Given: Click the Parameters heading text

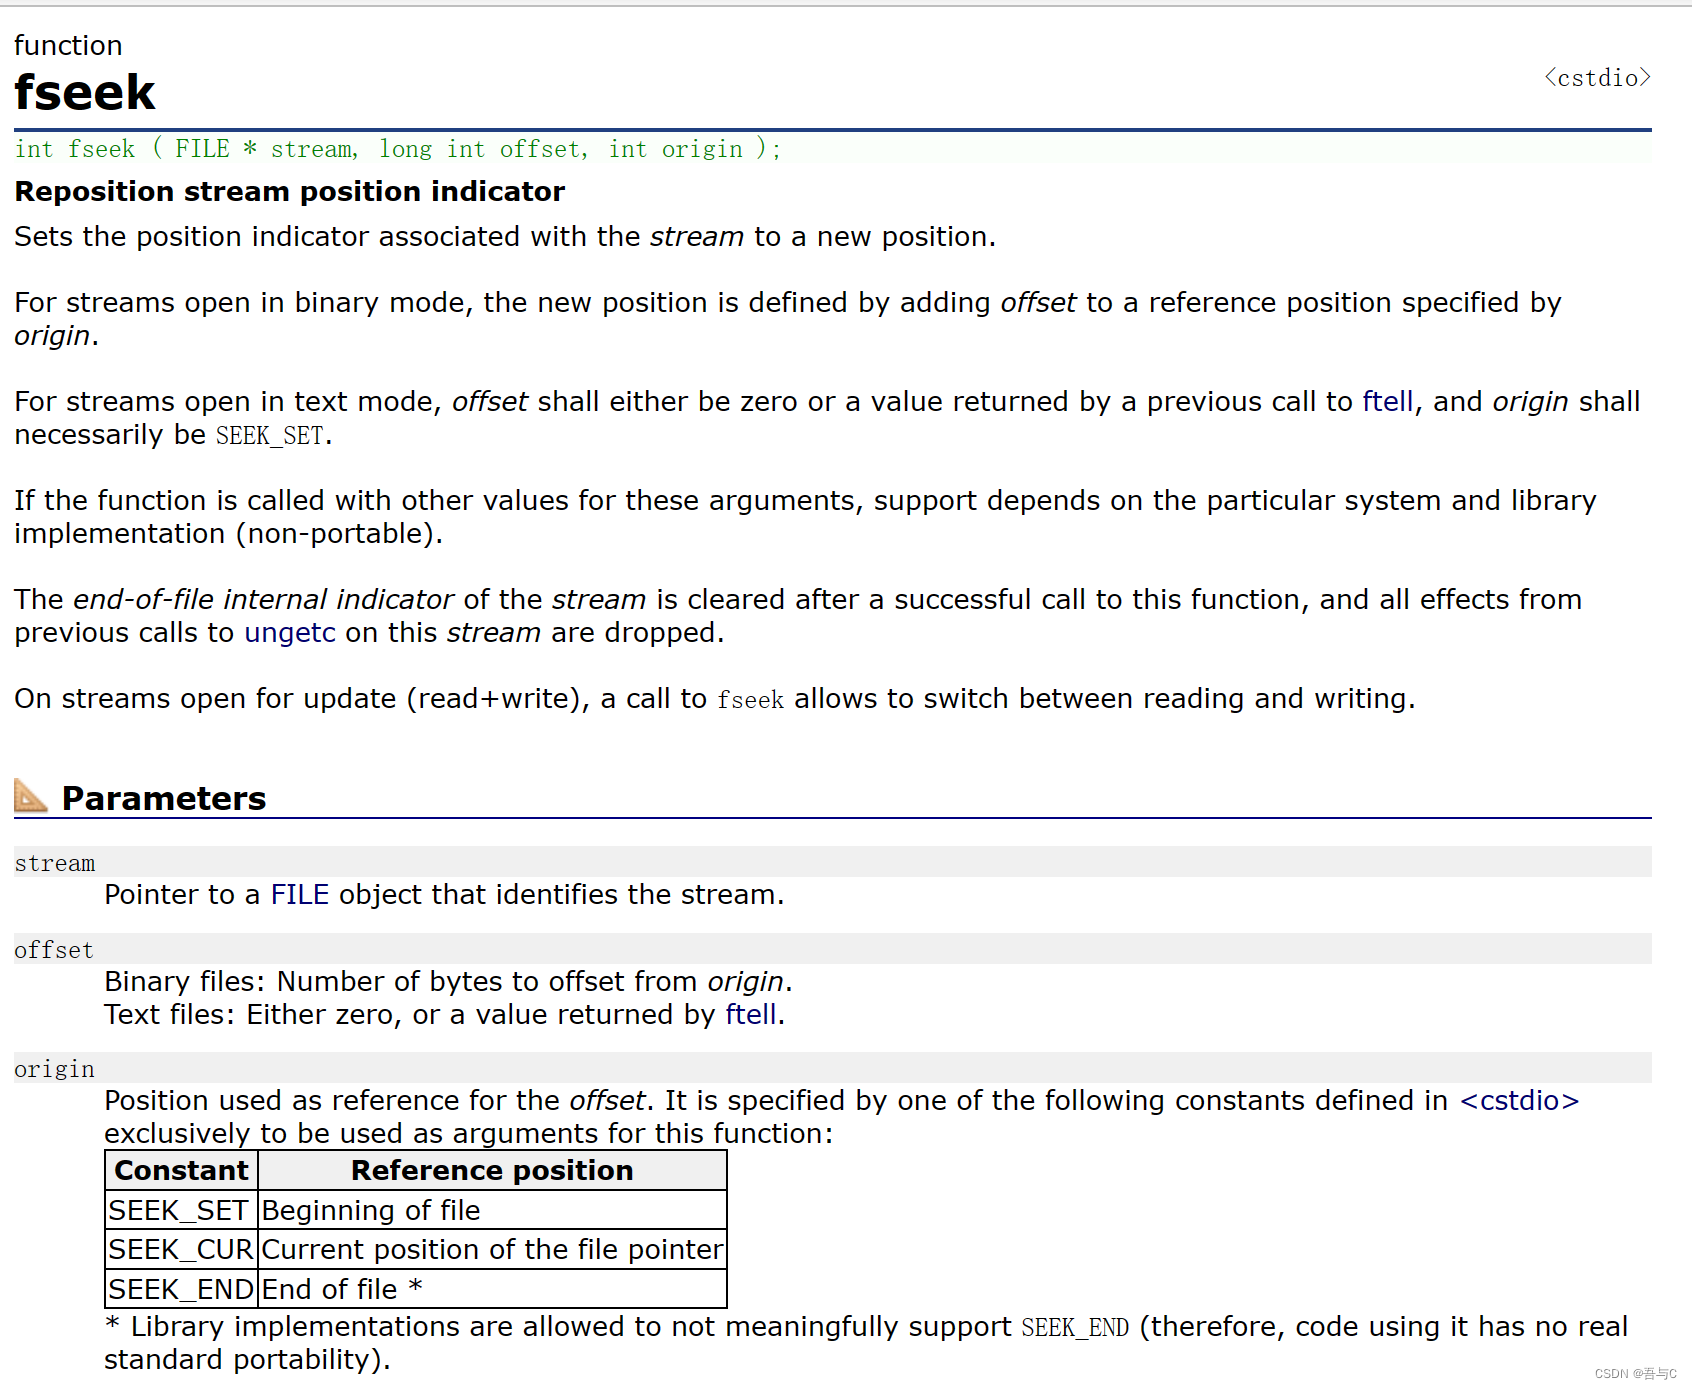Looking at the screenshot, I should coord(164,799).
